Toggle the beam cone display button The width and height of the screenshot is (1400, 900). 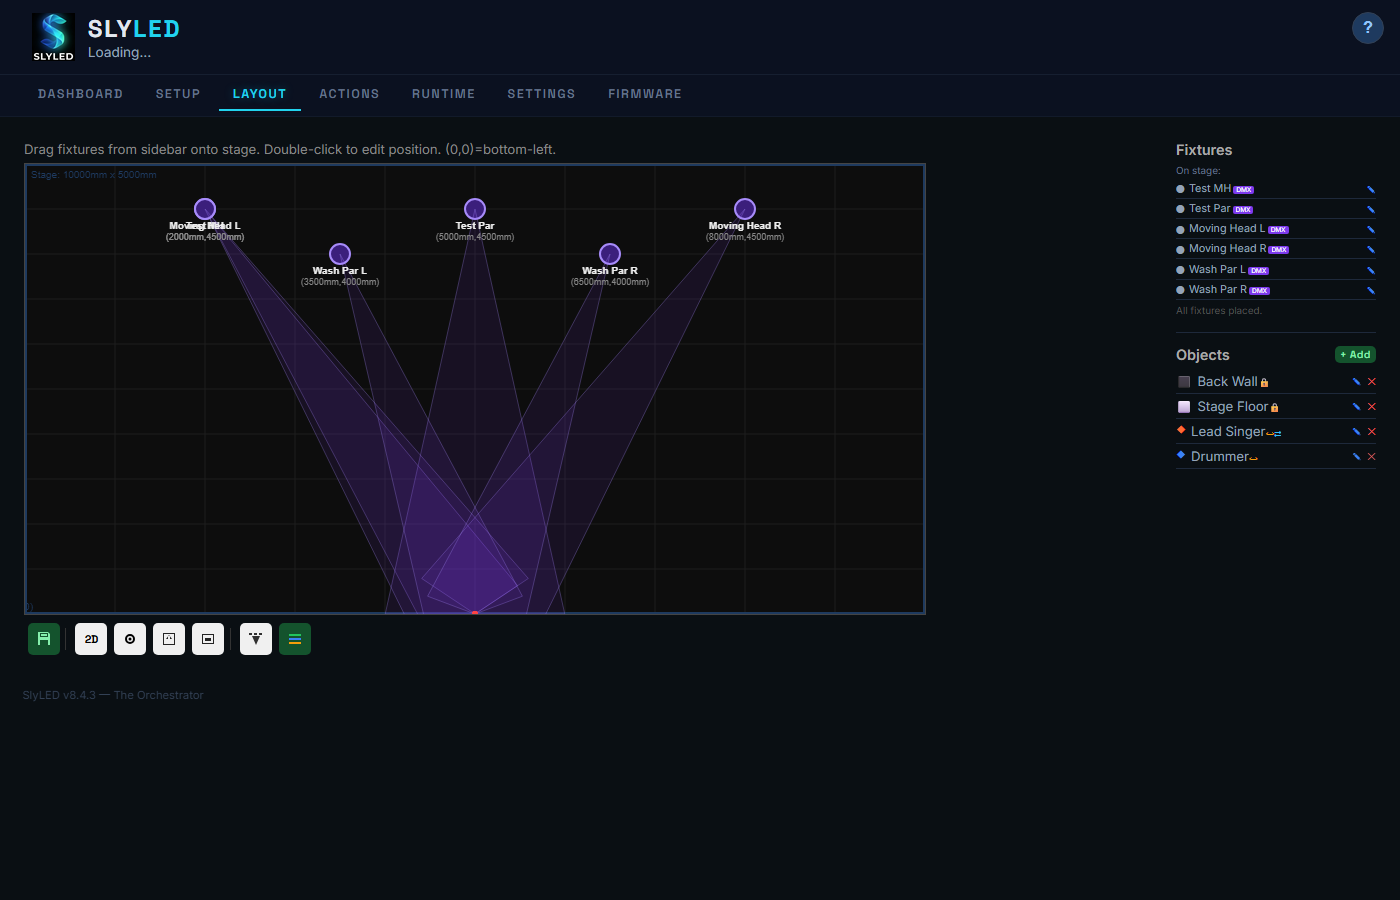click(x=256, y=639)
